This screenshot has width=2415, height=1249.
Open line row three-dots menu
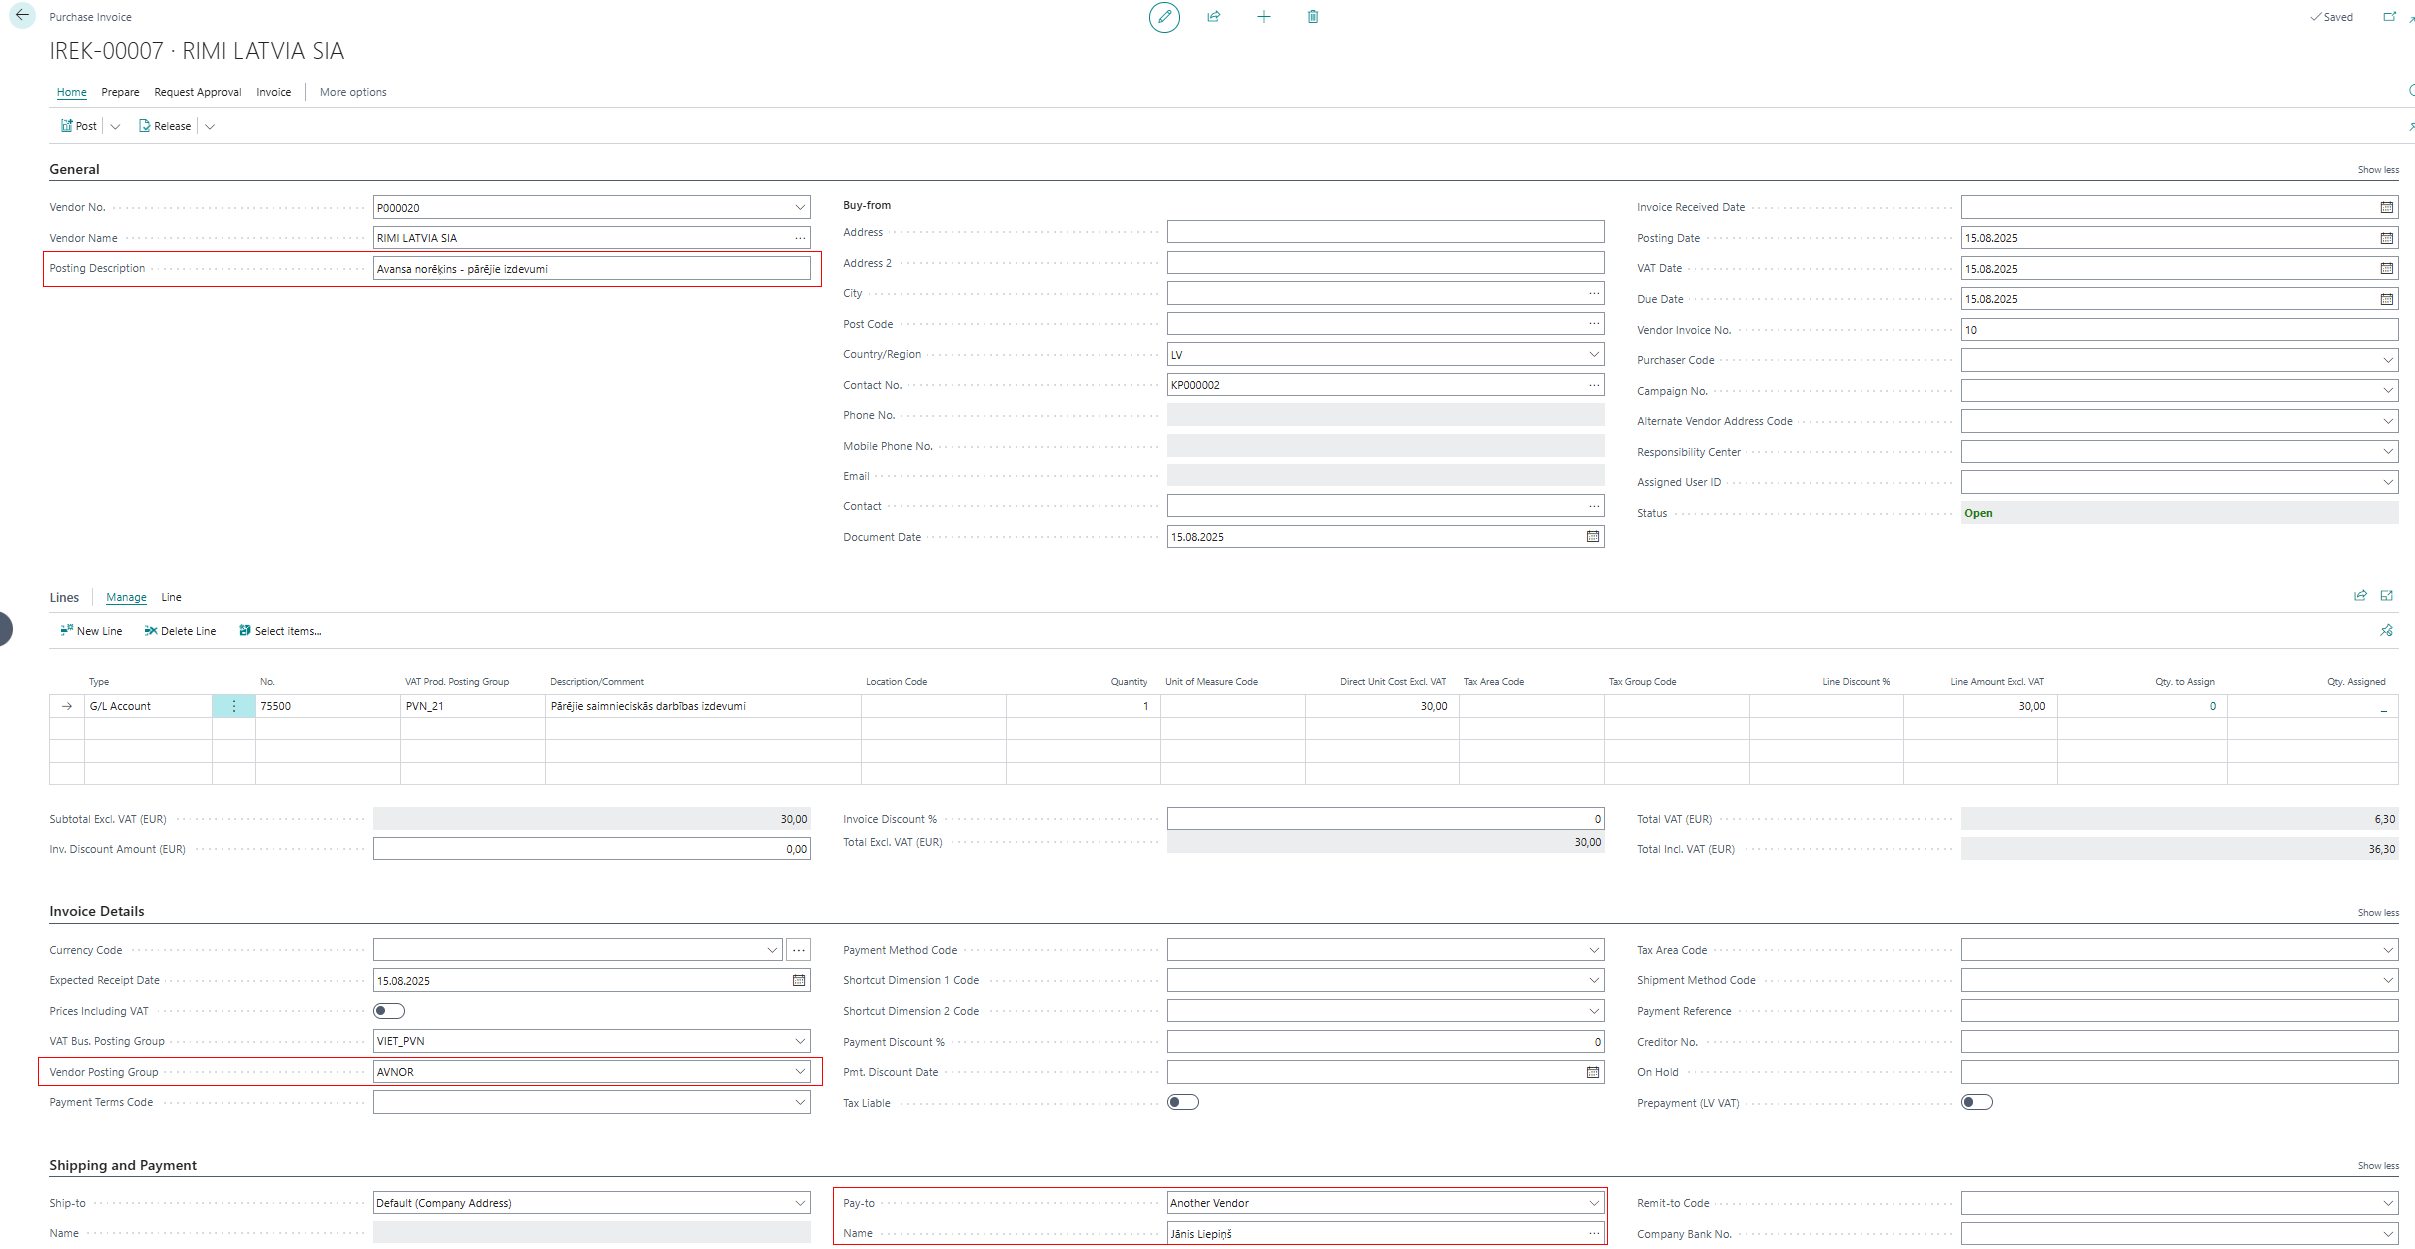tap(234, 706)
